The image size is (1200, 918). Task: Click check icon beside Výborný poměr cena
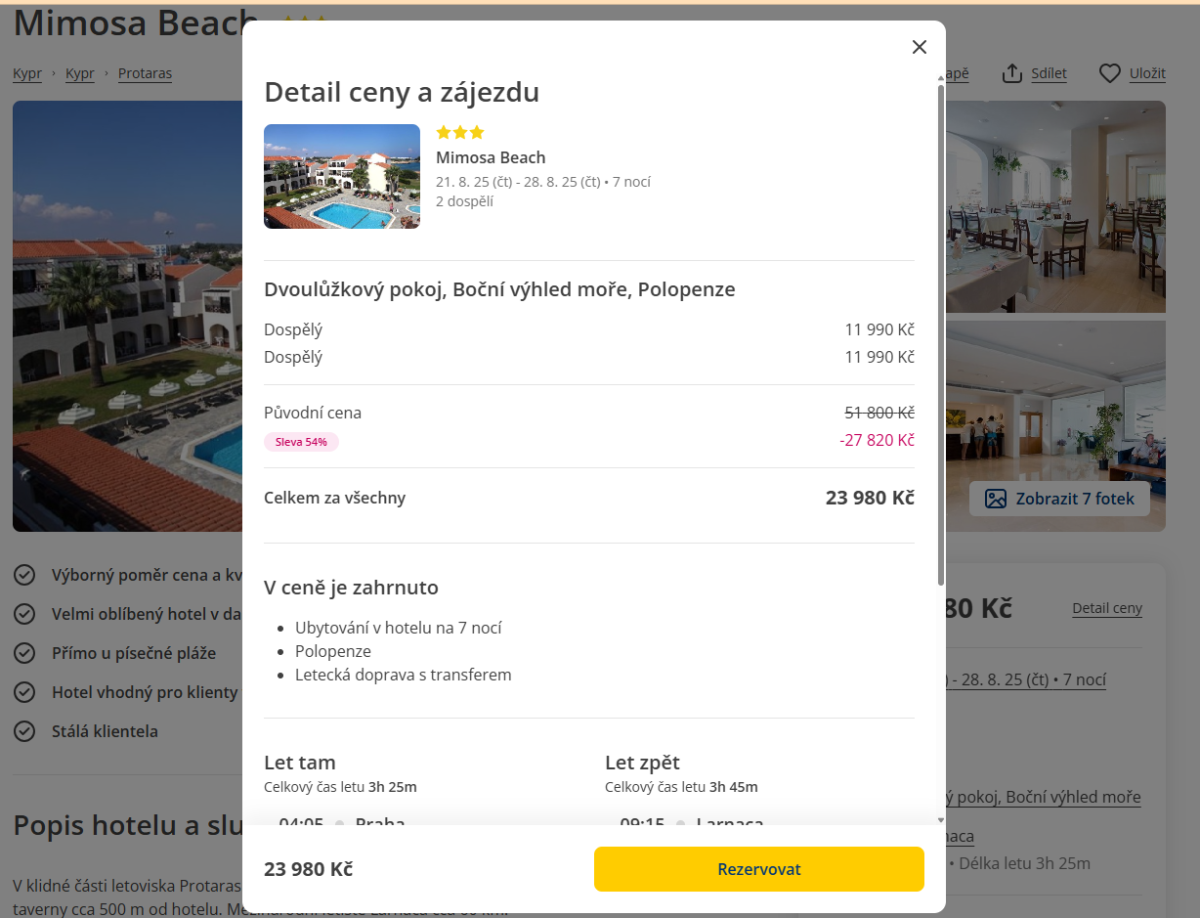coord(24,575)
